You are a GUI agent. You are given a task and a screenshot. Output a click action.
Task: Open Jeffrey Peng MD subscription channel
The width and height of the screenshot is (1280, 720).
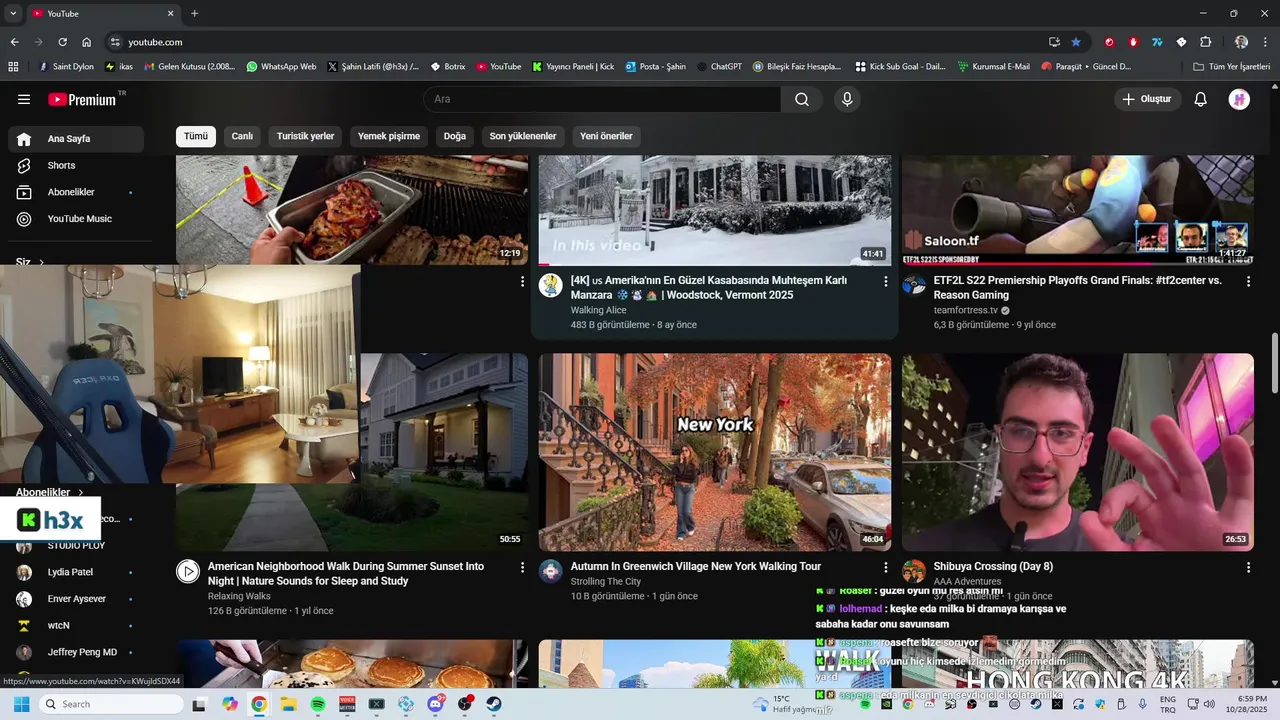(x=76, y=652)
